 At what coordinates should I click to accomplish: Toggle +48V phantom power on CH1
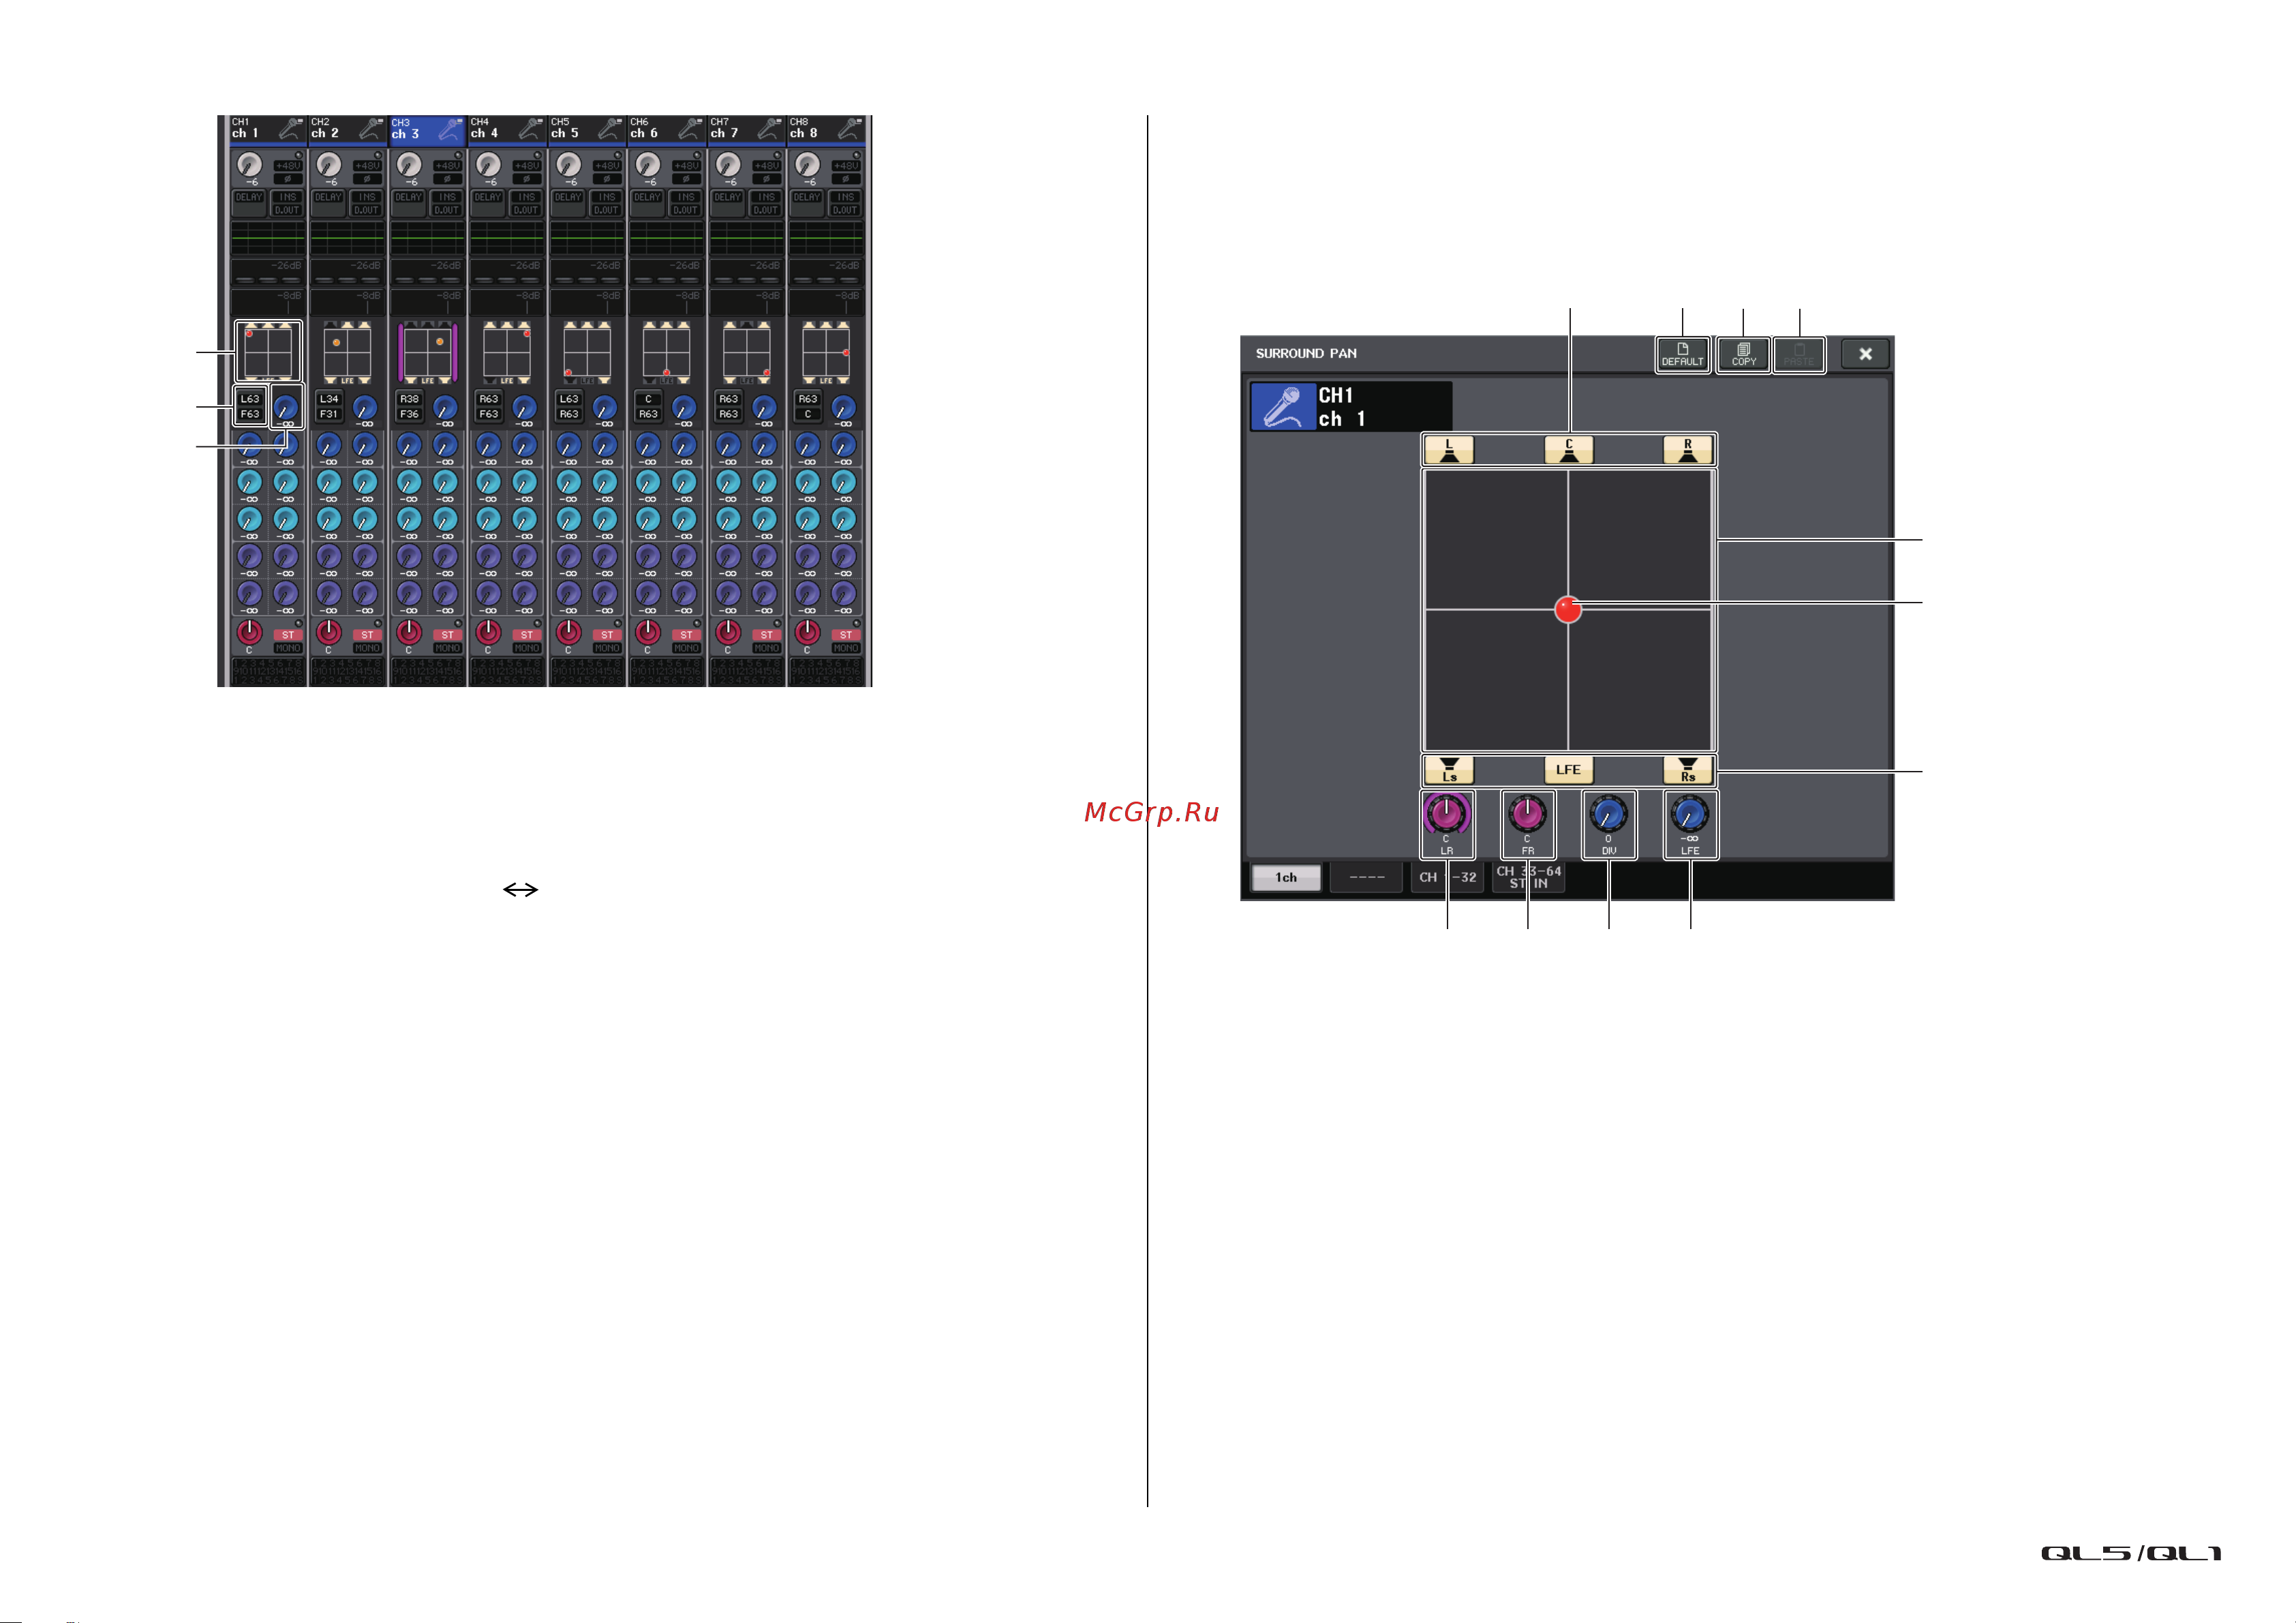click(288, 166)
